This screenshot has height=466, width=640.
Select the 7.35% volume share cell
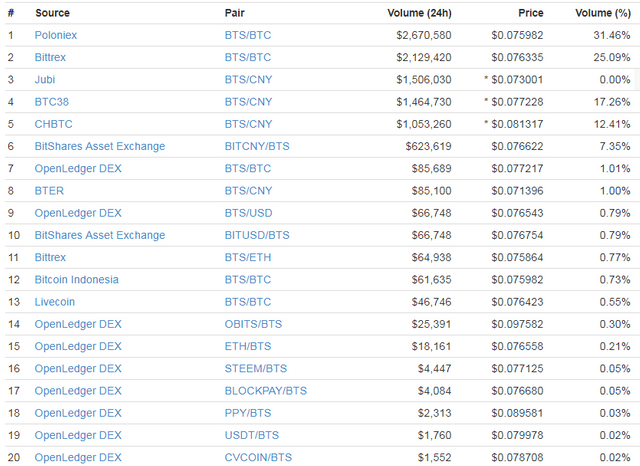(615, 146)
